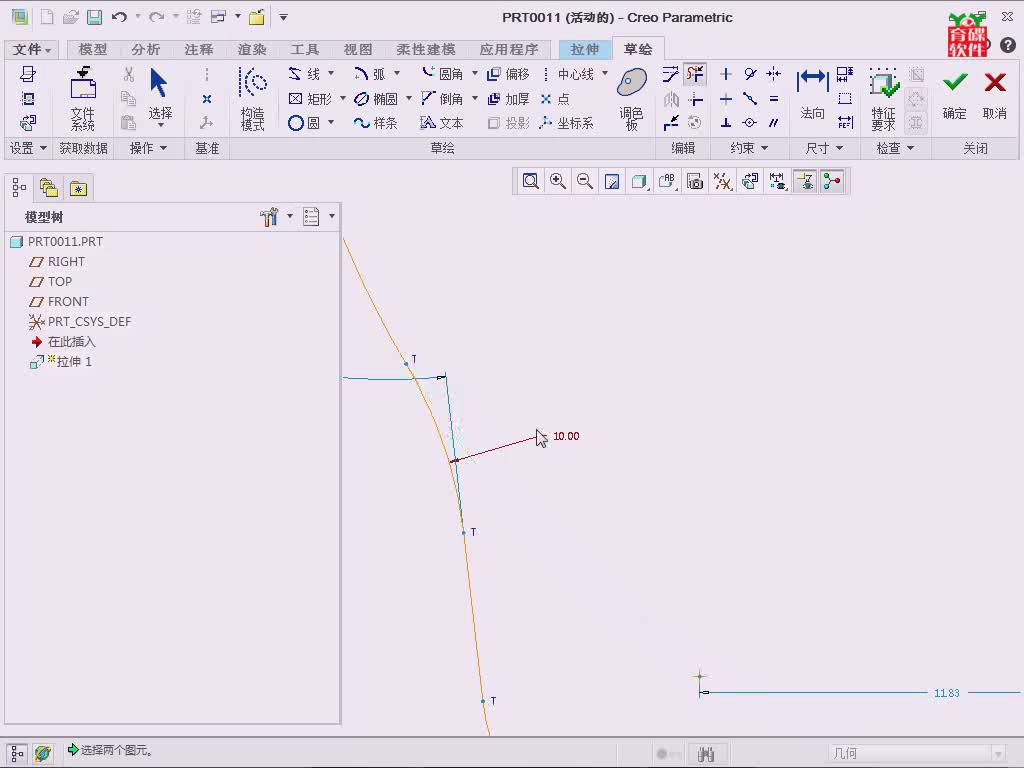The width and height of the screenshot is (1024, 768).
Task: Apply the Parallel constraint
Action: coord(774,123)
